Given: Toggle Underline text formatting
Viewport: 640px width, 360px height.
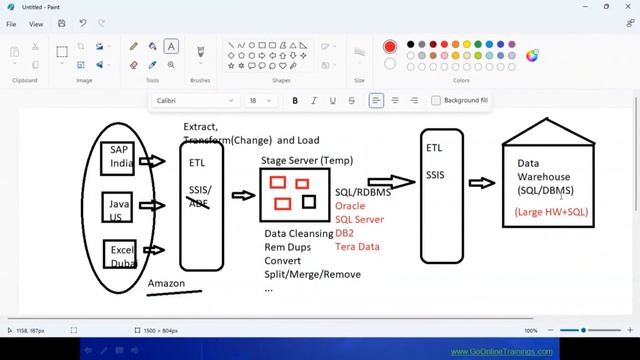Looking at the screenshot, I should 333,100.
